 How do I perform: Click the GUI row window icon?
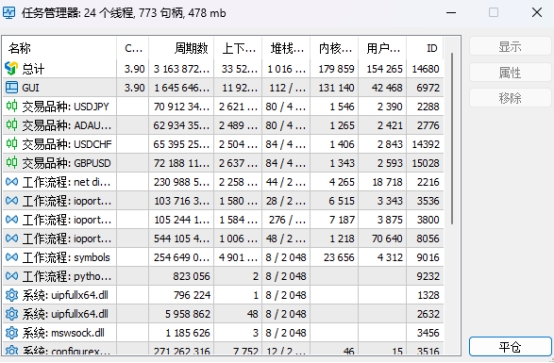click(12, 88)
